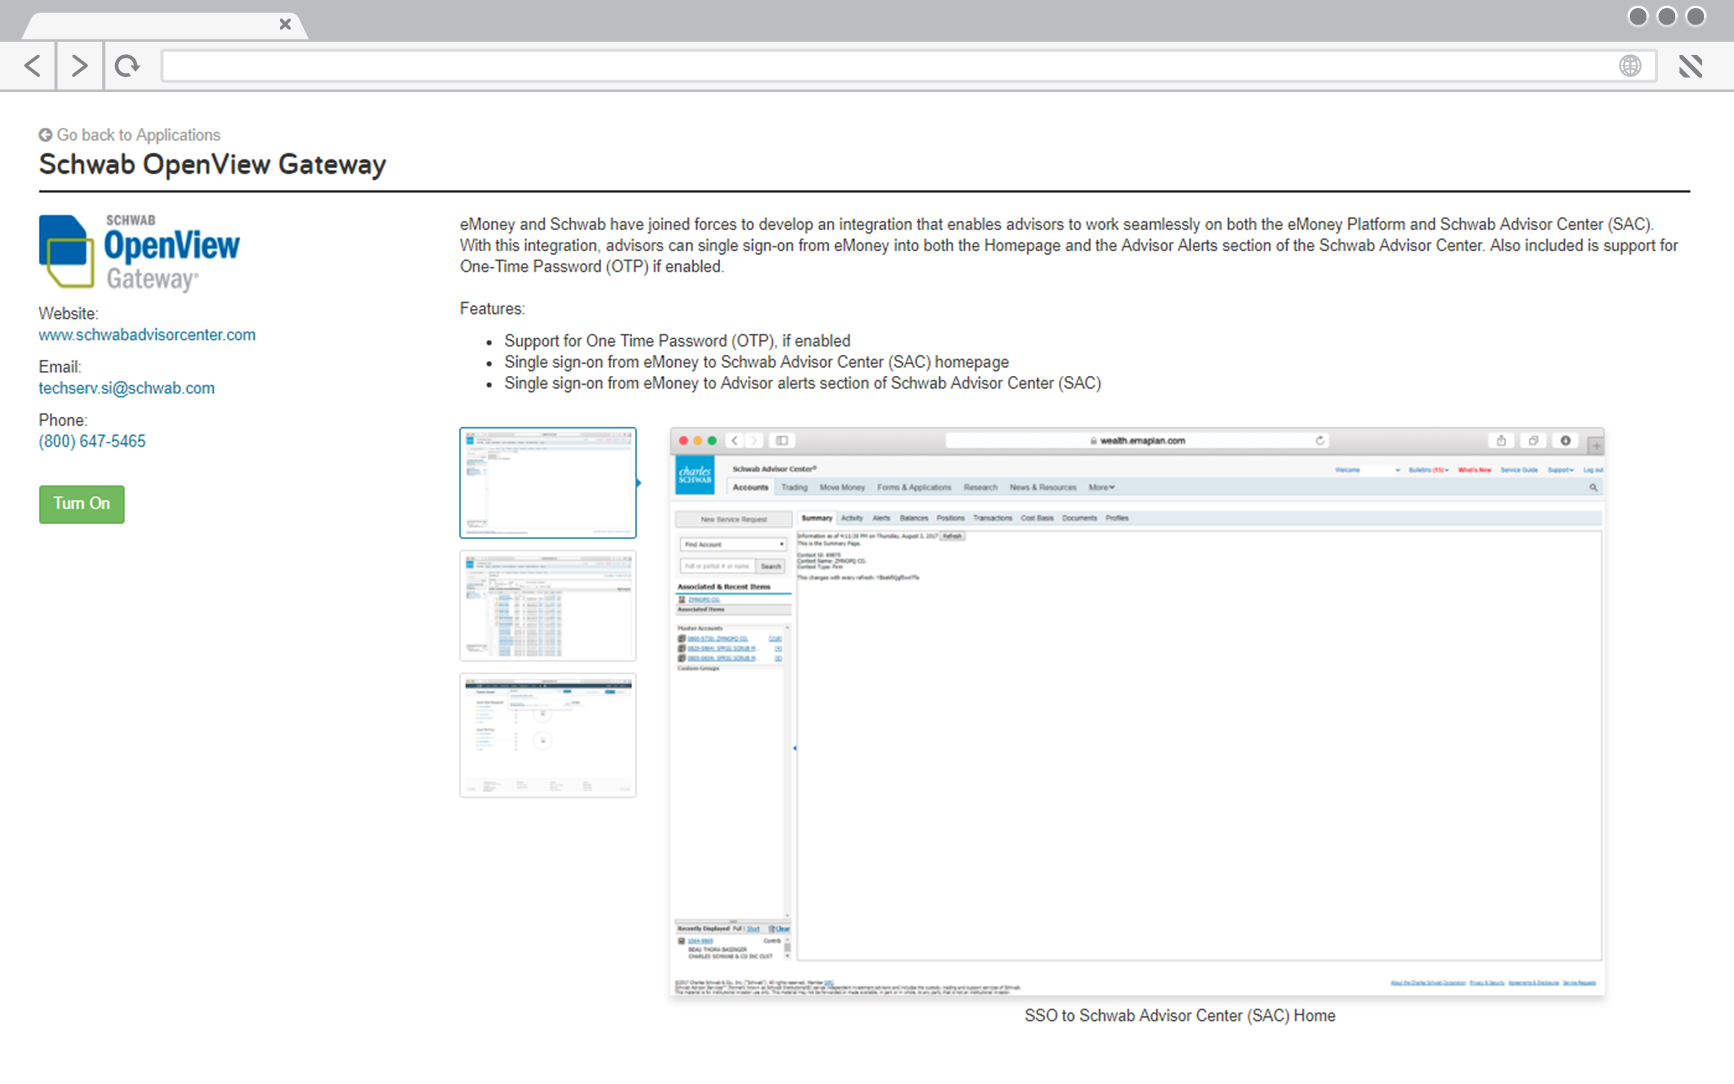Click the new tab plus icon in the preview
The height and width of the screenshot is (1084, 1734).
pos(1596,444)
